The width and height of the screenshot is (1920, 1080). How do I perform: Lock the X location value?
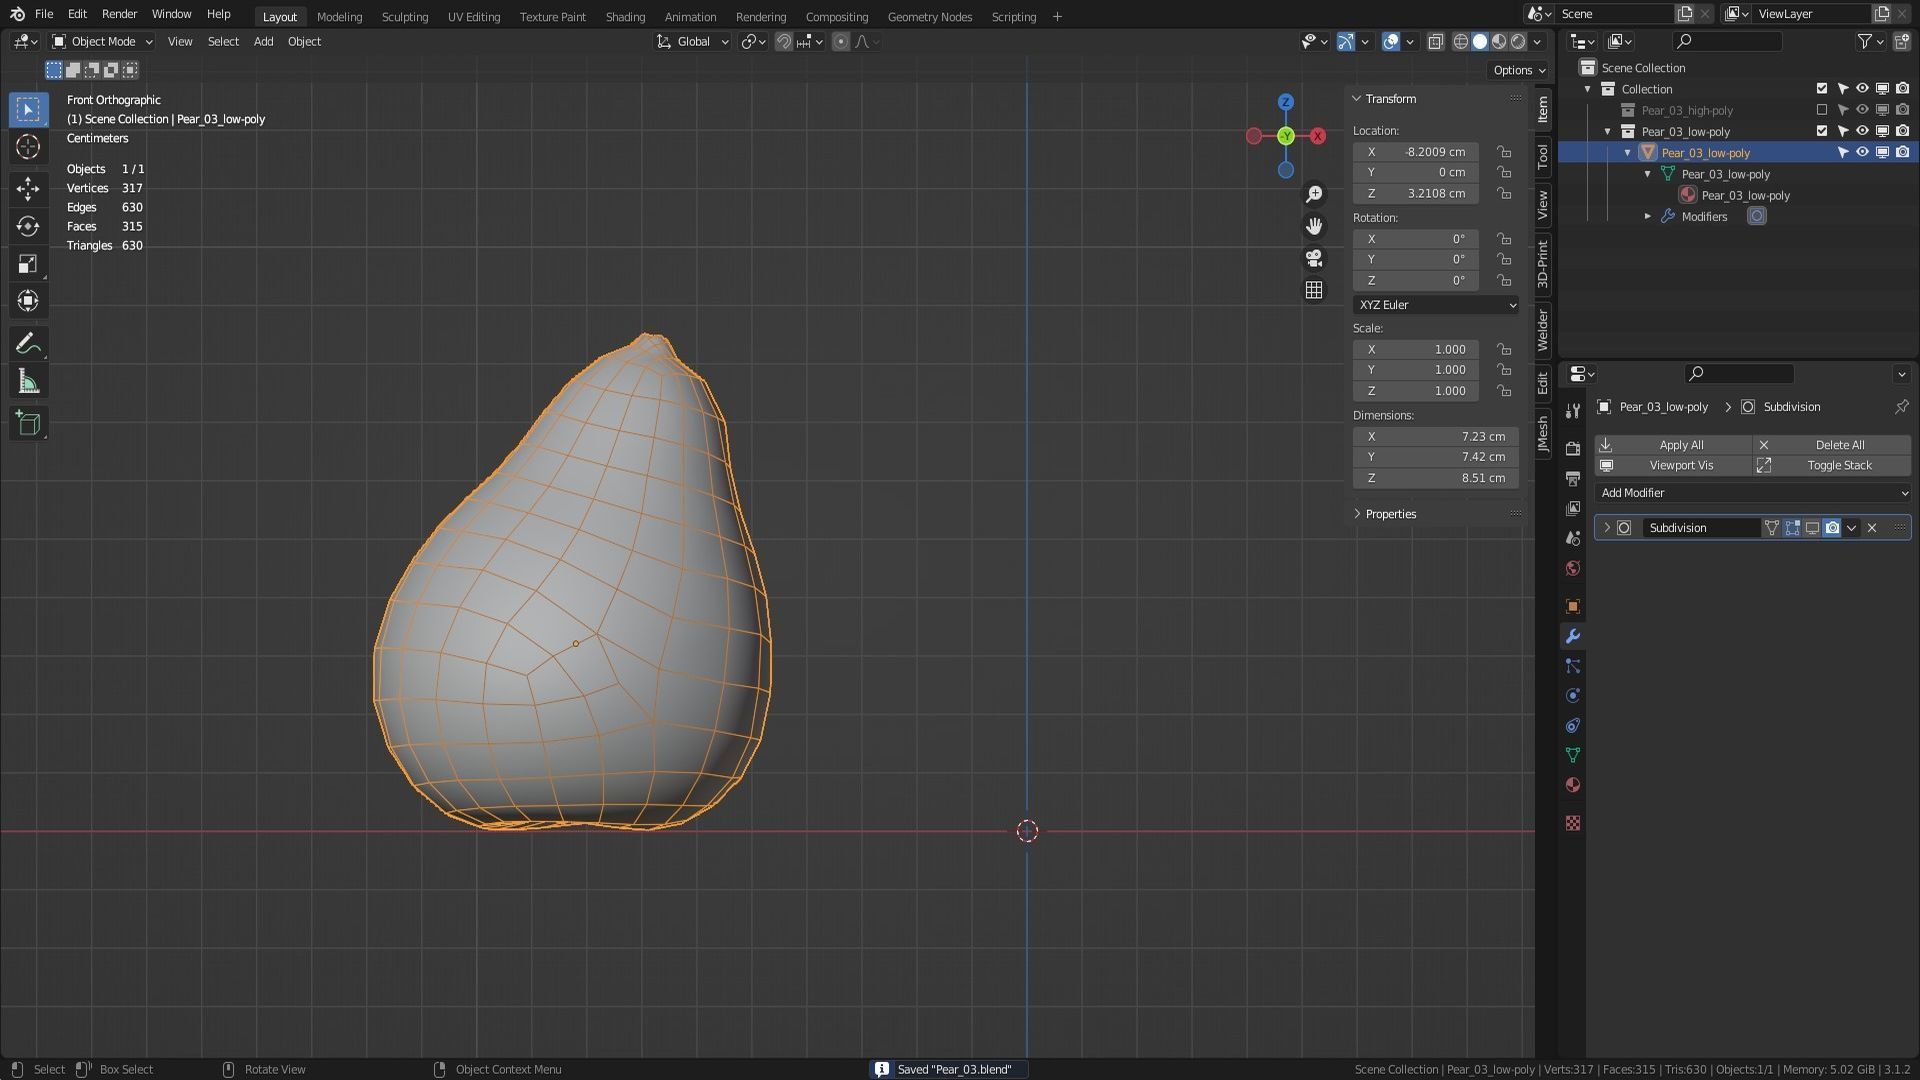[x=1504, y=152]
